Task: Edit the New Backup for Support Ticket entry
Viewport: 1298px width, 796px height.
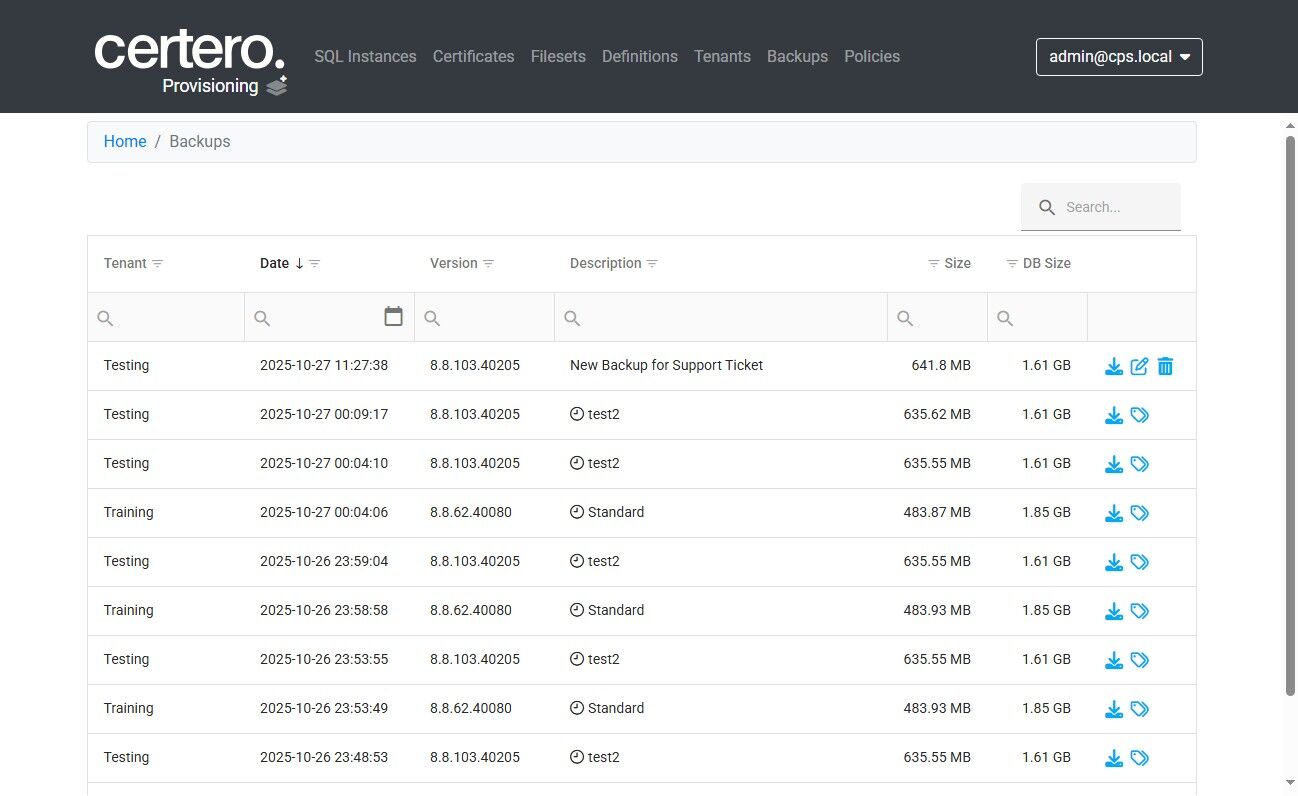Action: pos(1139,366)
